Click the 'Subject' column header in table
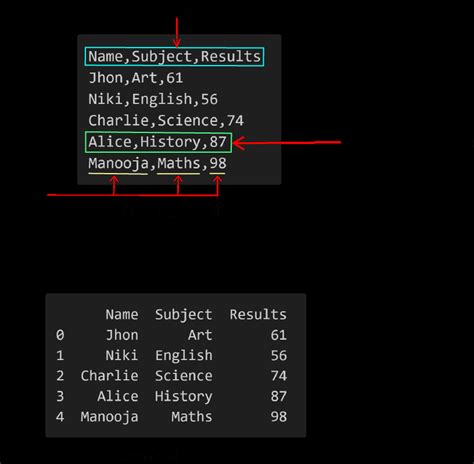Viewport: 474px width, 464px height. pos(183,315)
